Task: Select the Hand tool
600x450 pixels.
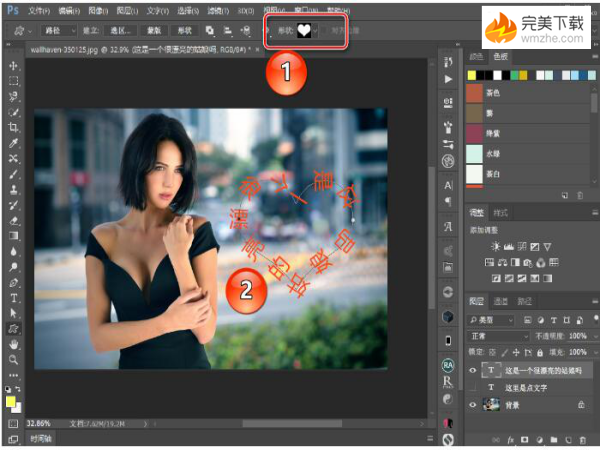Action: point(13,344)
